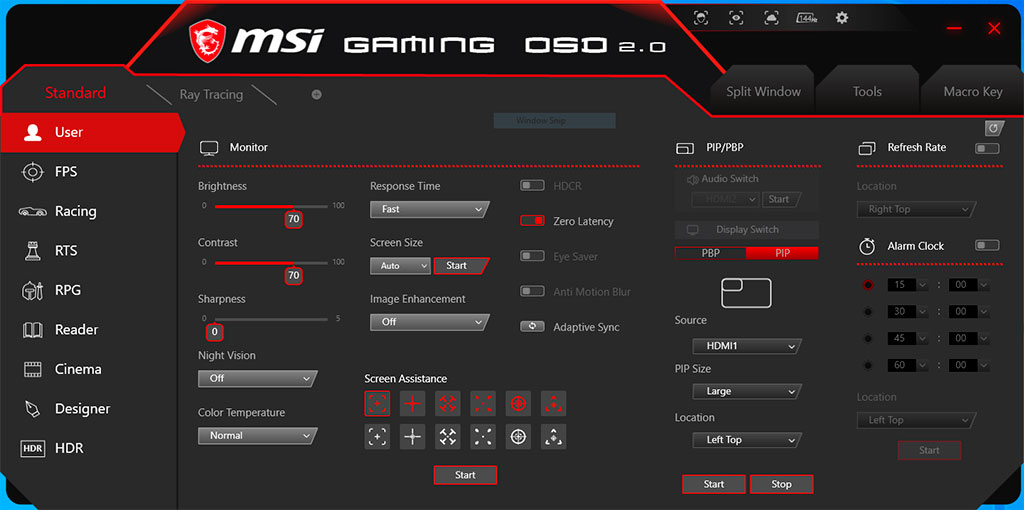The height and width of the screenshot is (510, 1024).
Task: Select the white plain cross crosshair
Action: point(413,436)
